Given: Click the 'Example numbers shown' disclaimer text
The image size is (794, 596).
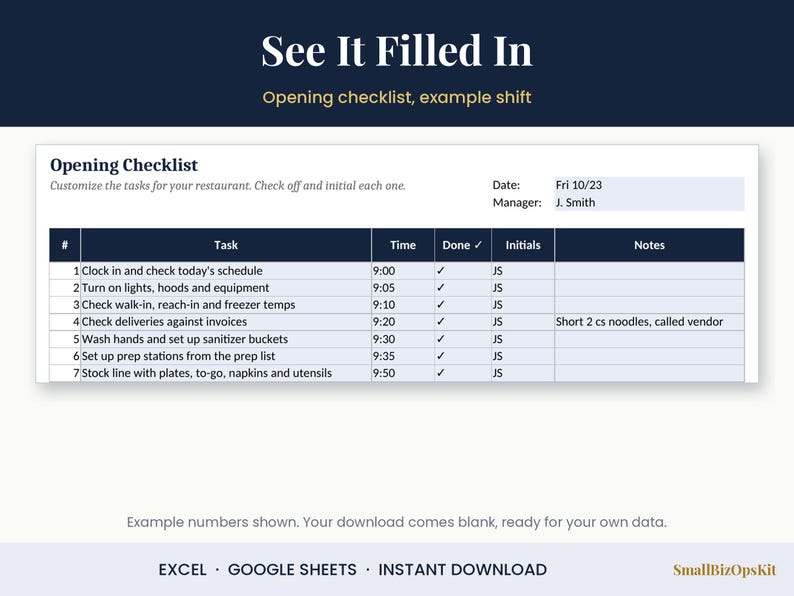Looking at the screenshot, I should (x=397, y=522).
